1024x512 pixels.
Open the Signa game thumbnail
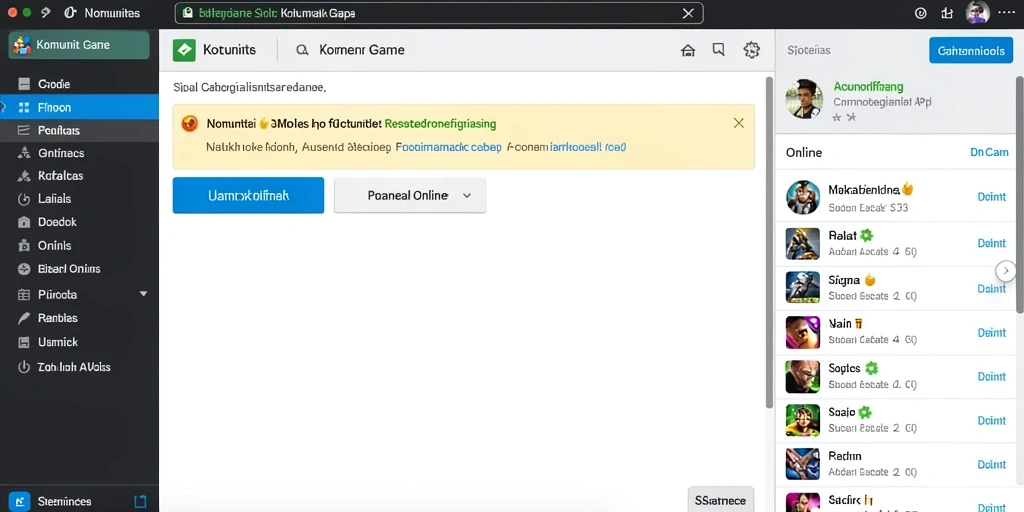point(803,288)
